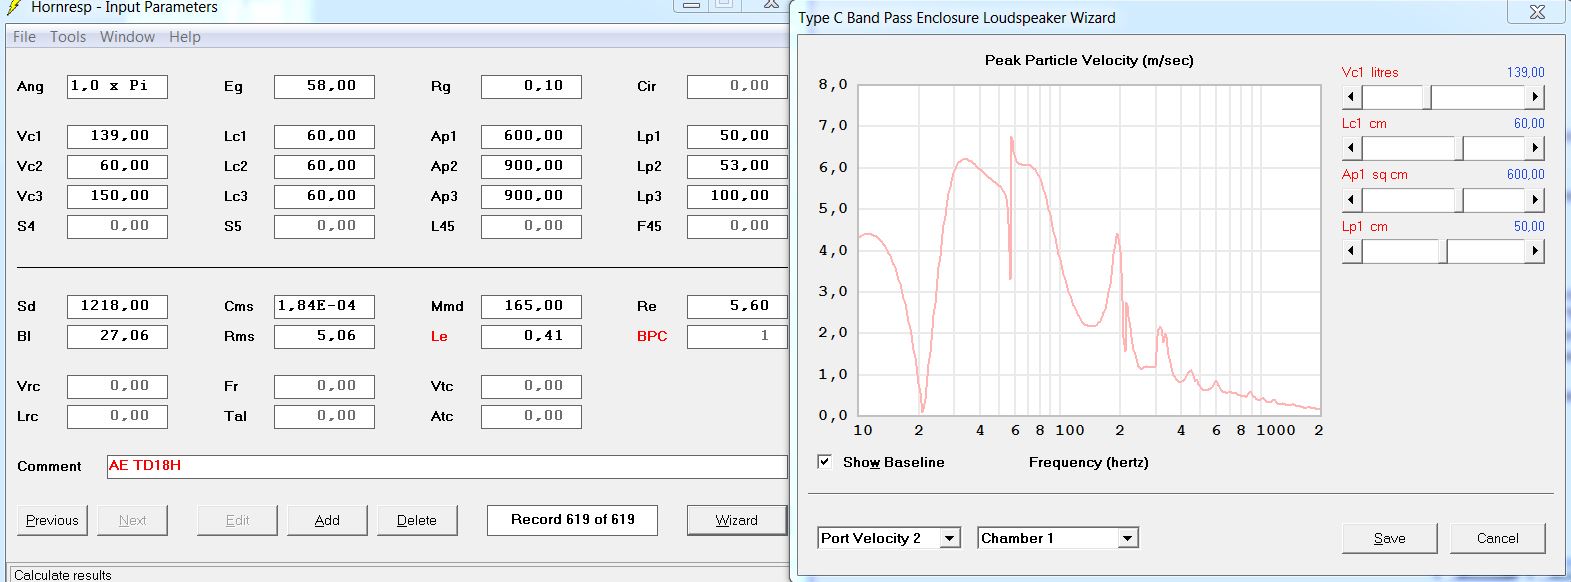This screenshot has height=582, width=1571.
Task: Click the Lc1 cm slider right arrow
Action: (1535, 148)
